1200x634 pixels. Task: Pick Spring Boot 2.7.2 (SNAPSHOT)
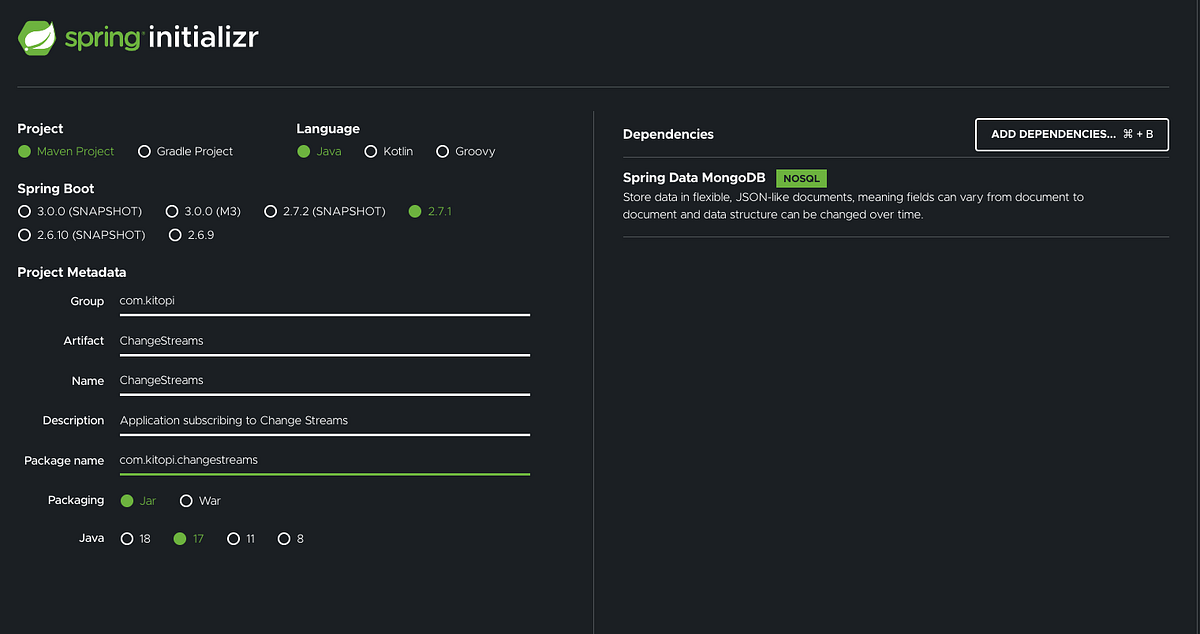tap(271, 212)
